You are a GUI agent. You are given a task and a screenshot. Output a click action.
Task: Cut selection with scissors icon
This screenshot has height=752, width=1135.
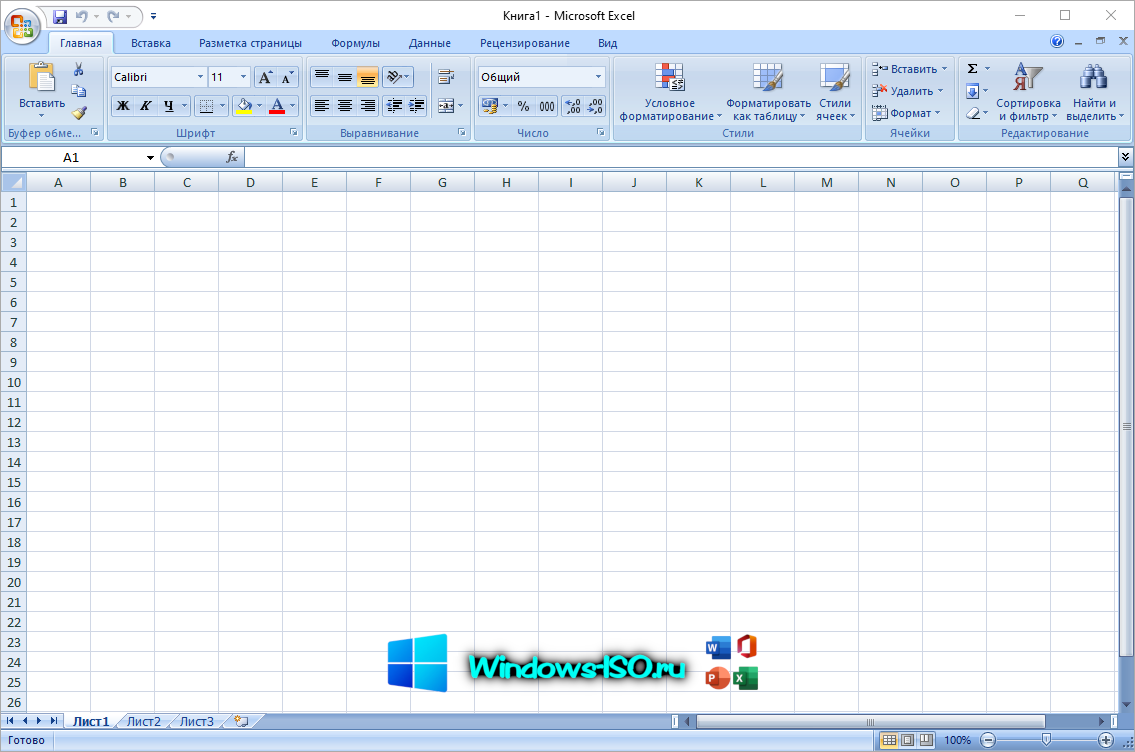(79, 69)
